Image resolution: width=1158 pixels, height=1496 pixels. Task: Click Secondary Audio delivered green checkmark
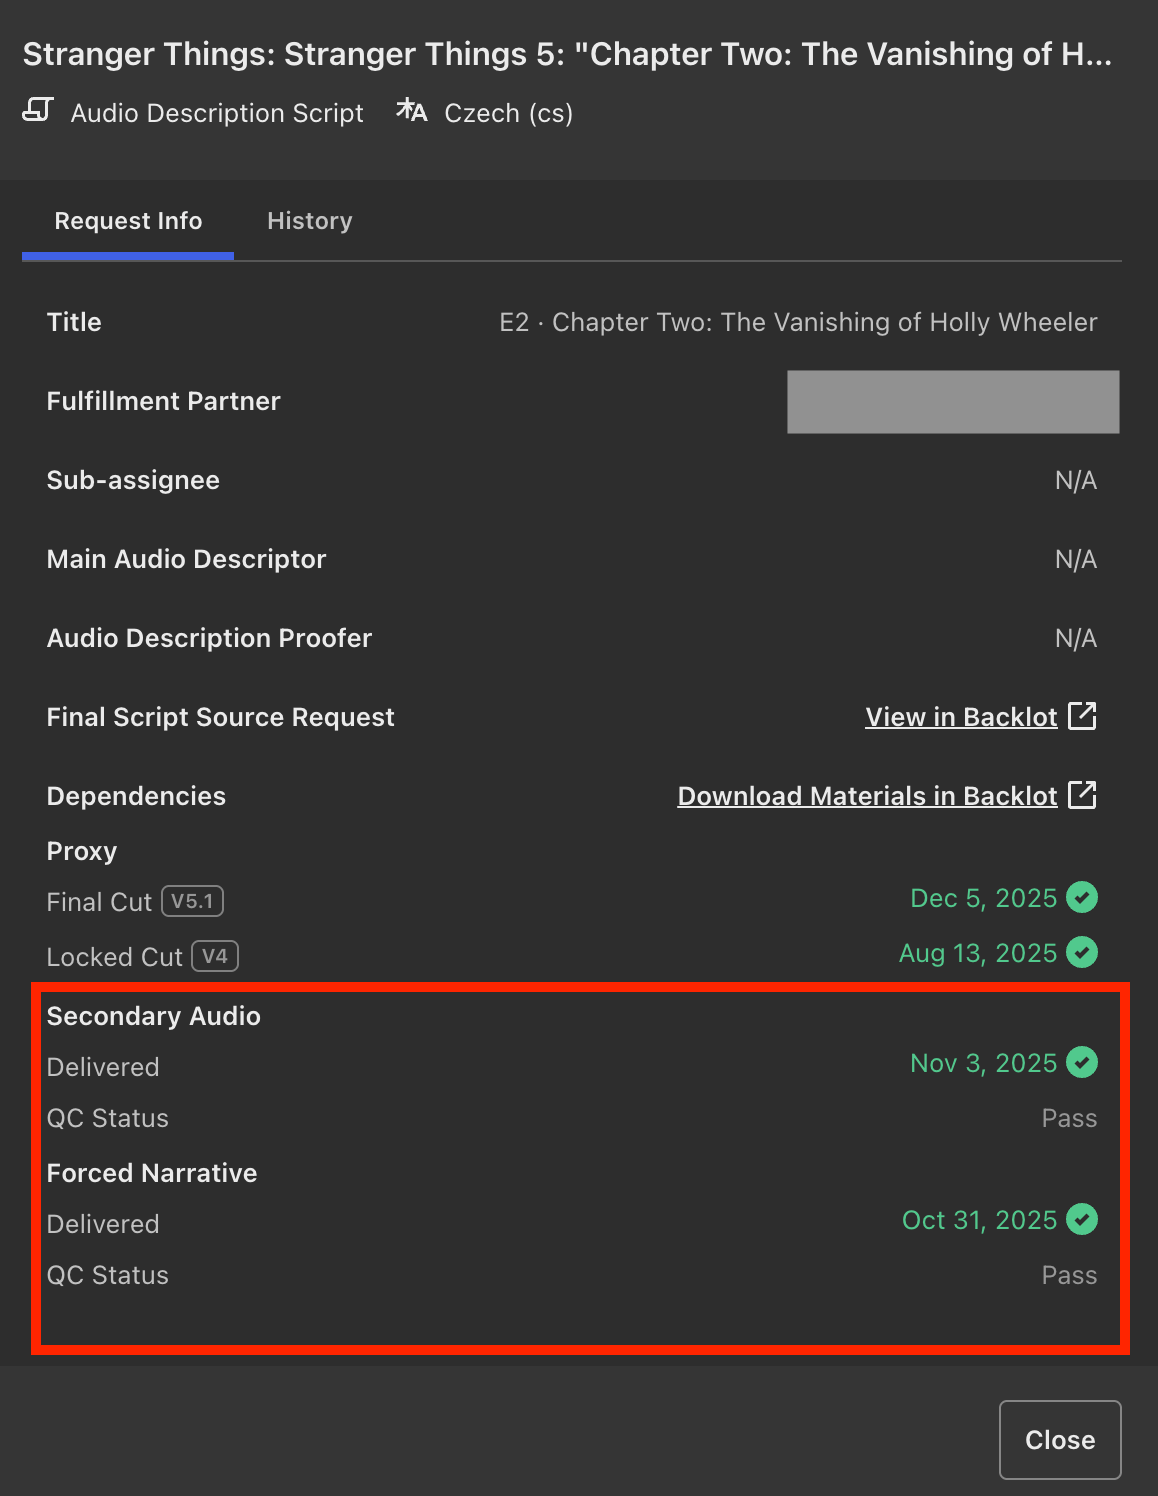pos(1082,1062)
